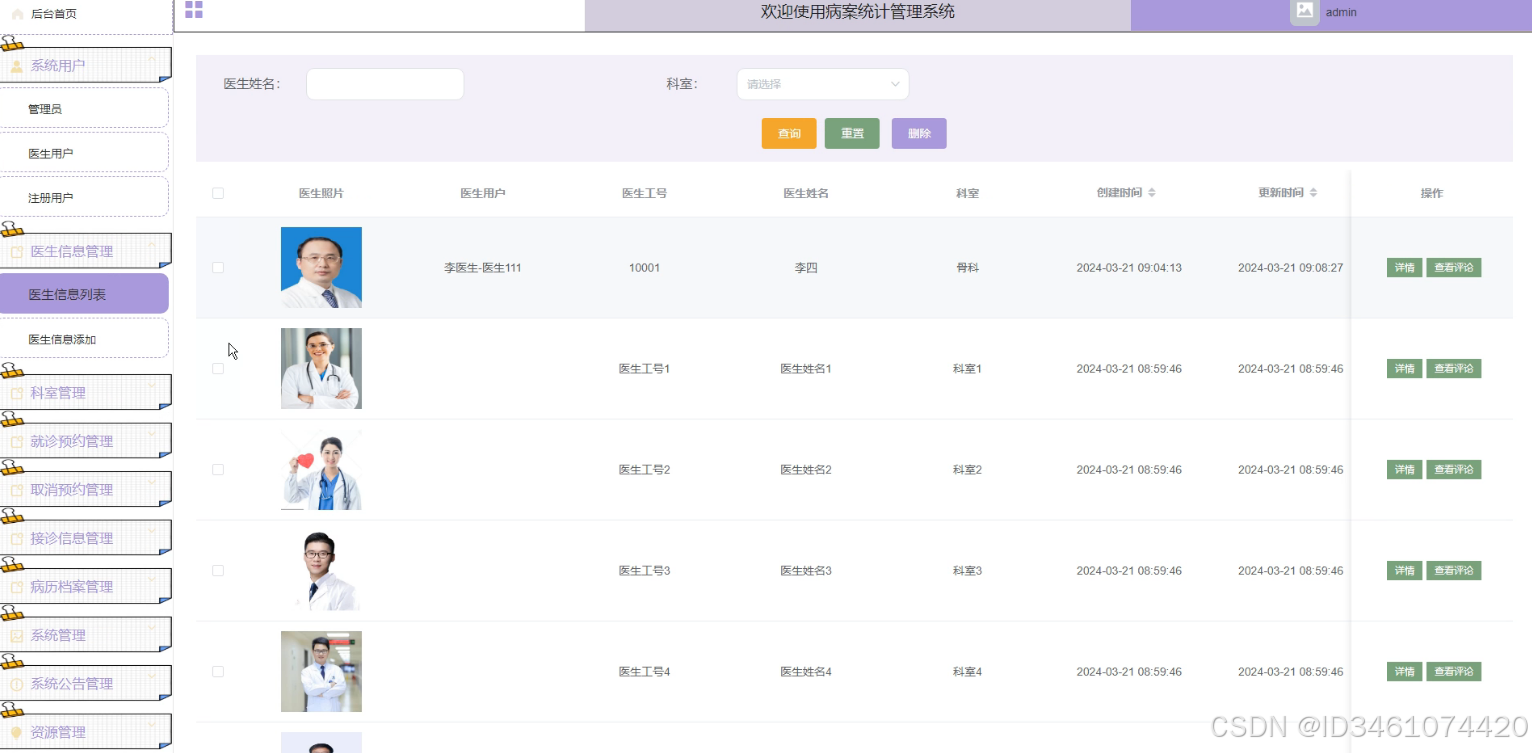
Task: Click the green 重置 button
Action: [852, 134]
